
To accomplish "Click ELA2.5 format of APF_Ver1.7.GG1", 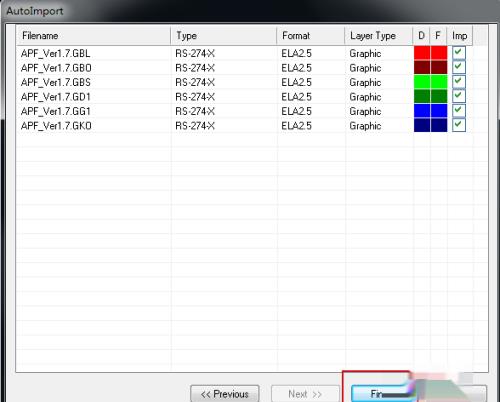I will [x=296, y=111].
